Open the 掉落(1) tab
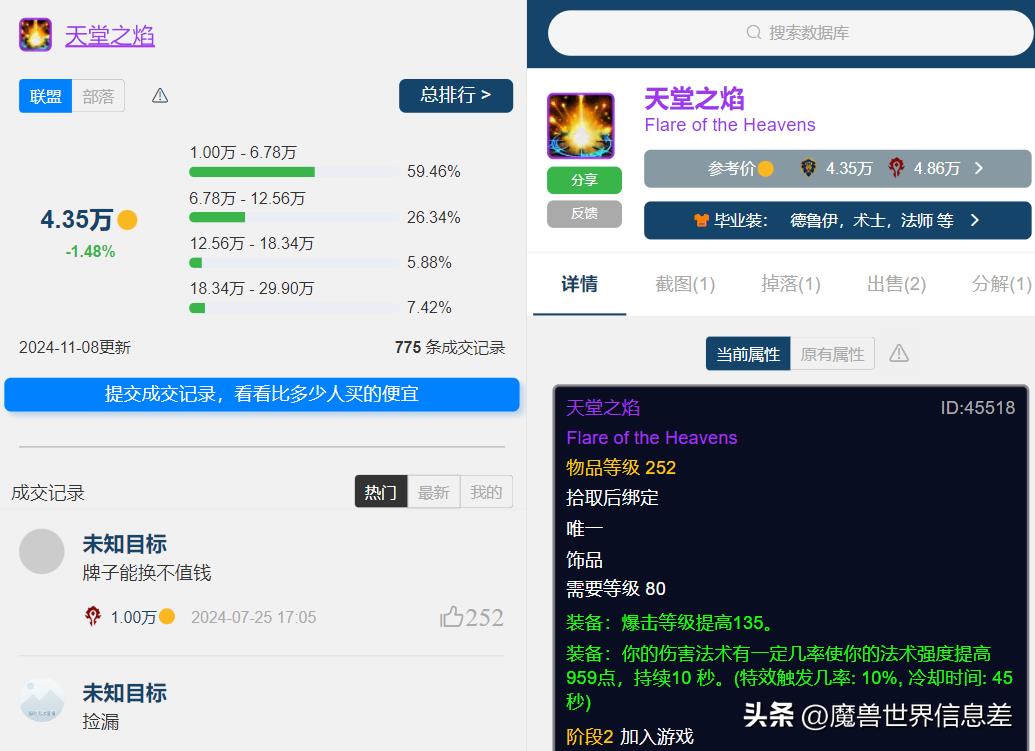The image size is (1035, 751). (790, 284)
